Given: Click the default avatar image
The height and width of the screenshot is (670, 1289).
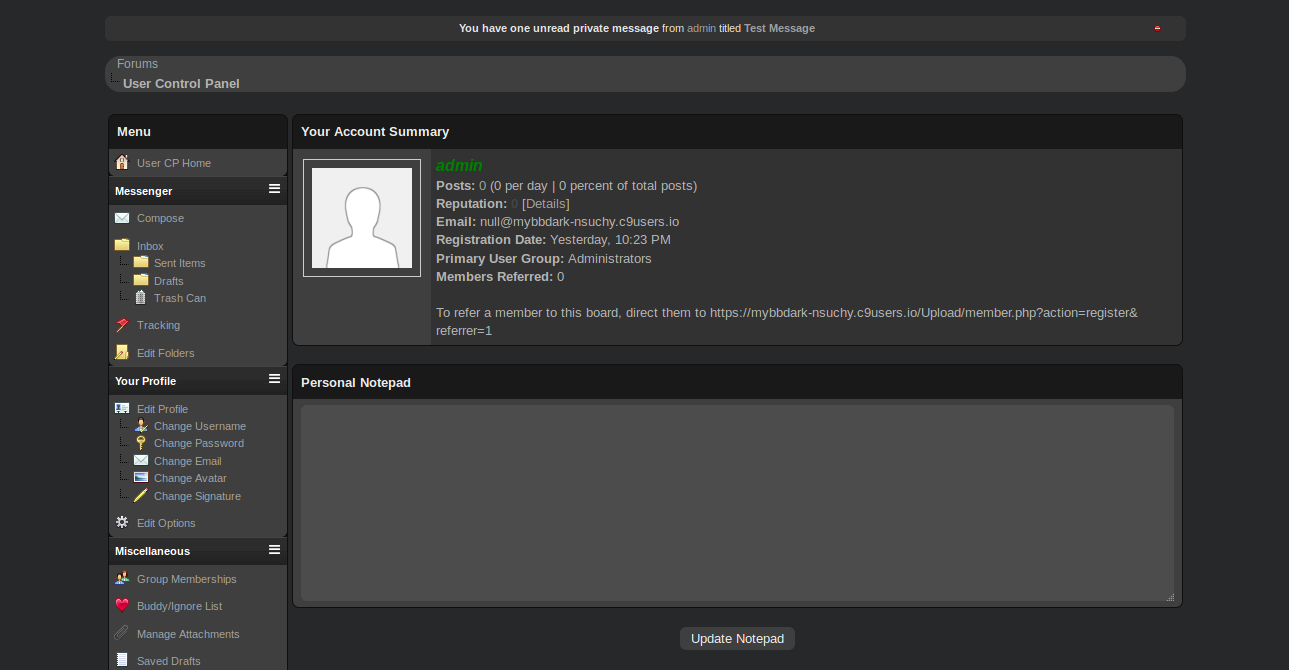Looking at the screenshot, I should coord(362,218).
